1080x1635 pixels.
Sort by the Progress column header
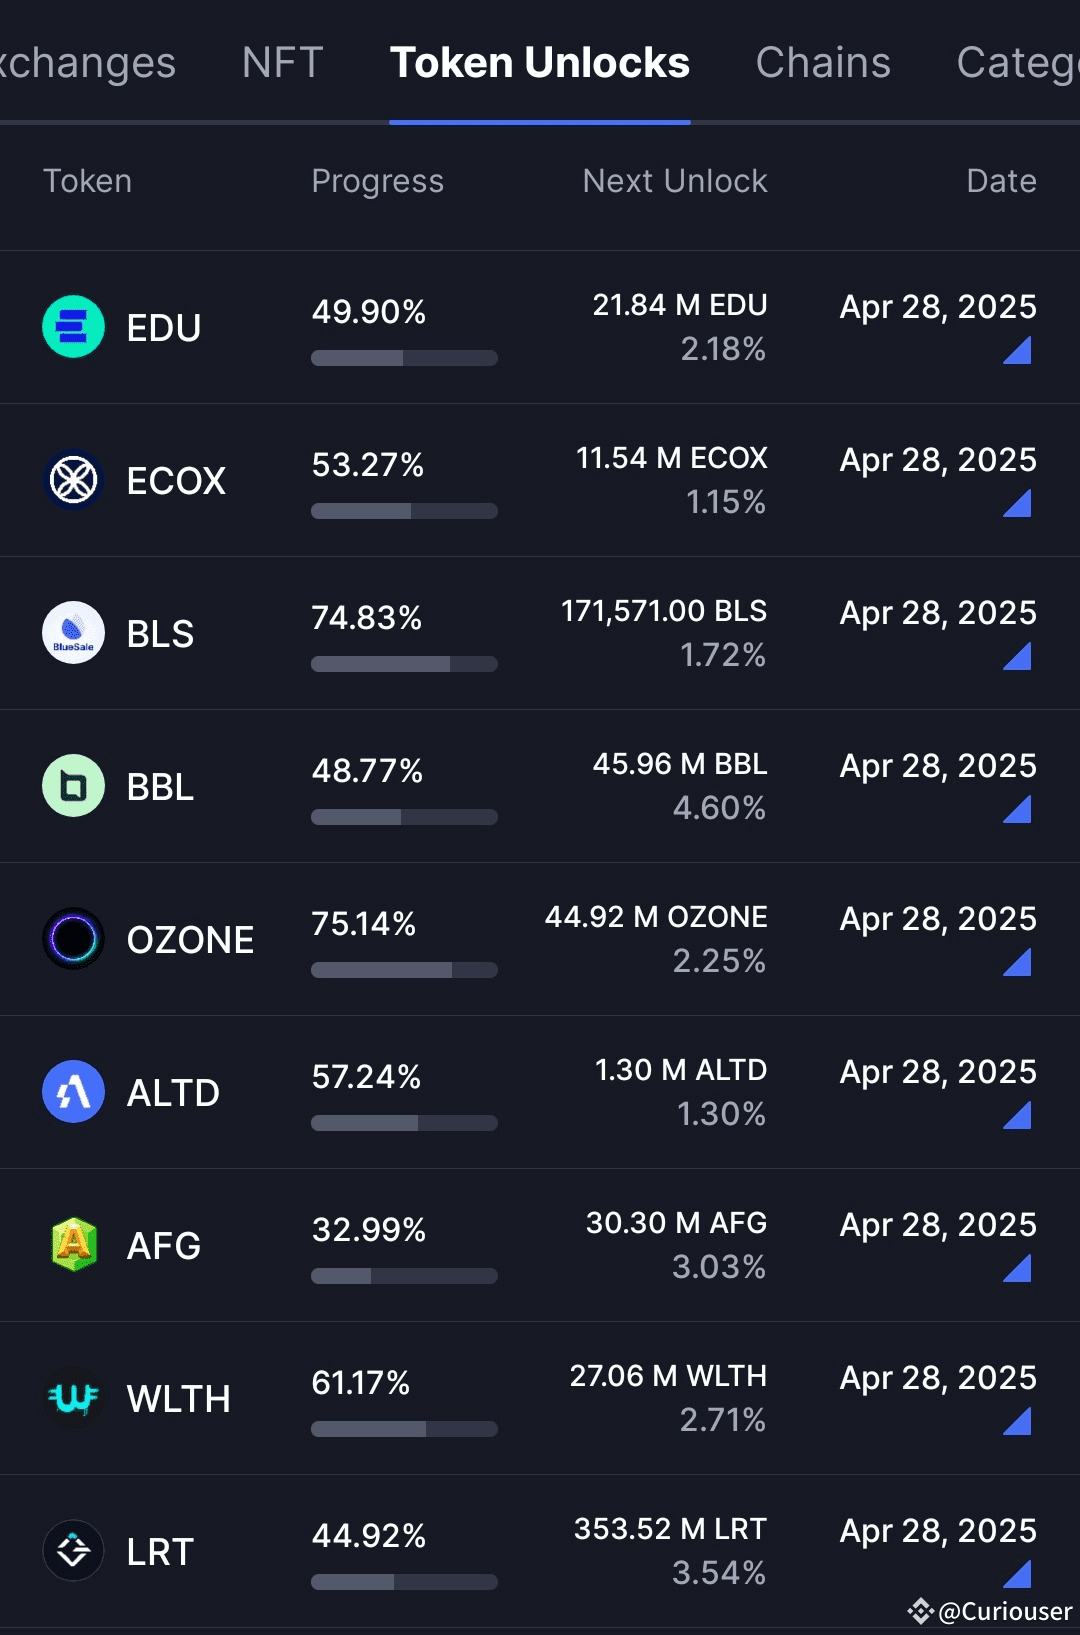coord(377,181)
